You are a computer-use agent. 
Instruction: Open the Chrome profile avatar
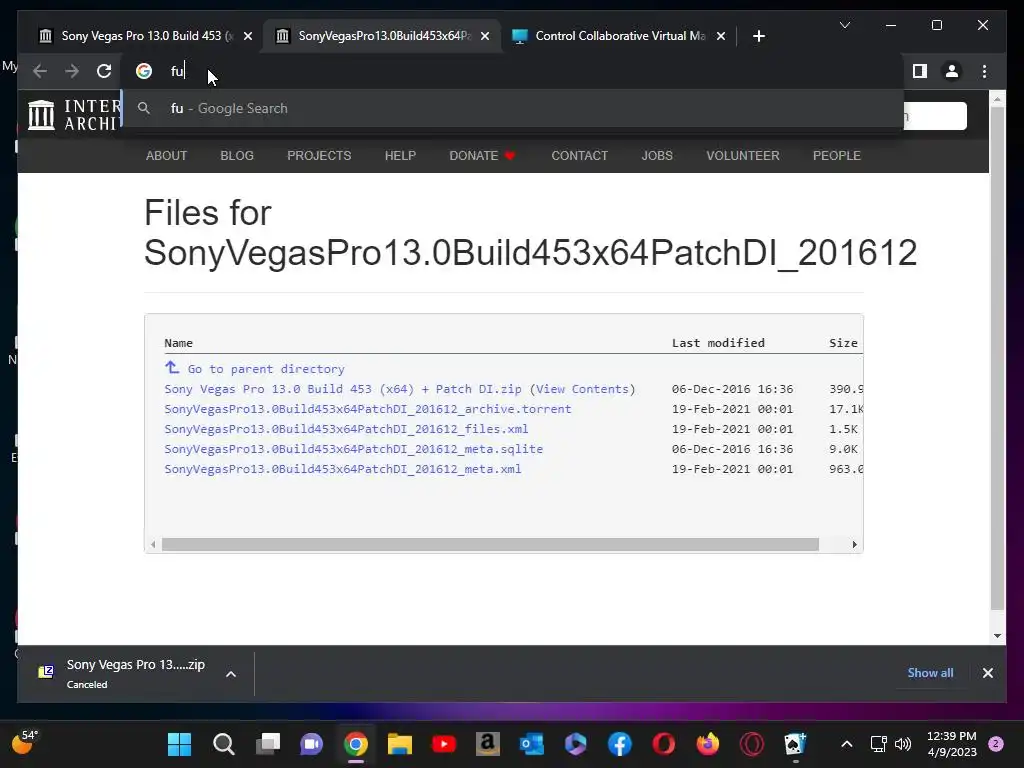[x=952, y=71]
